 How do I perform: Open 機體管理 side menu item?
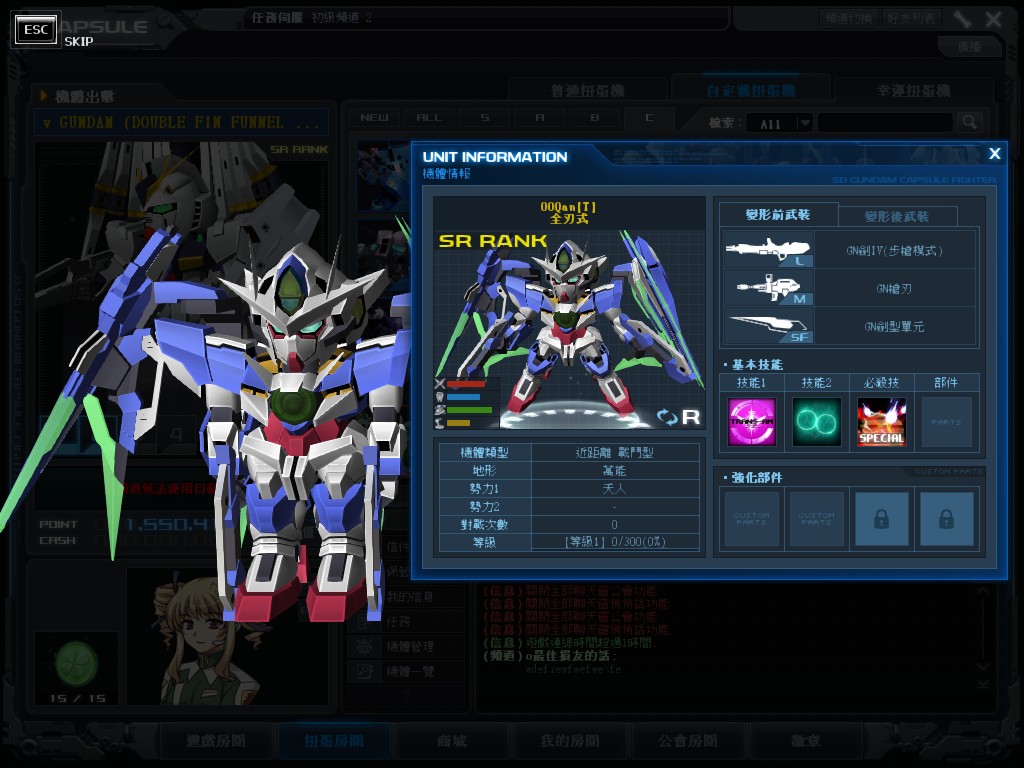click(407, 647)
